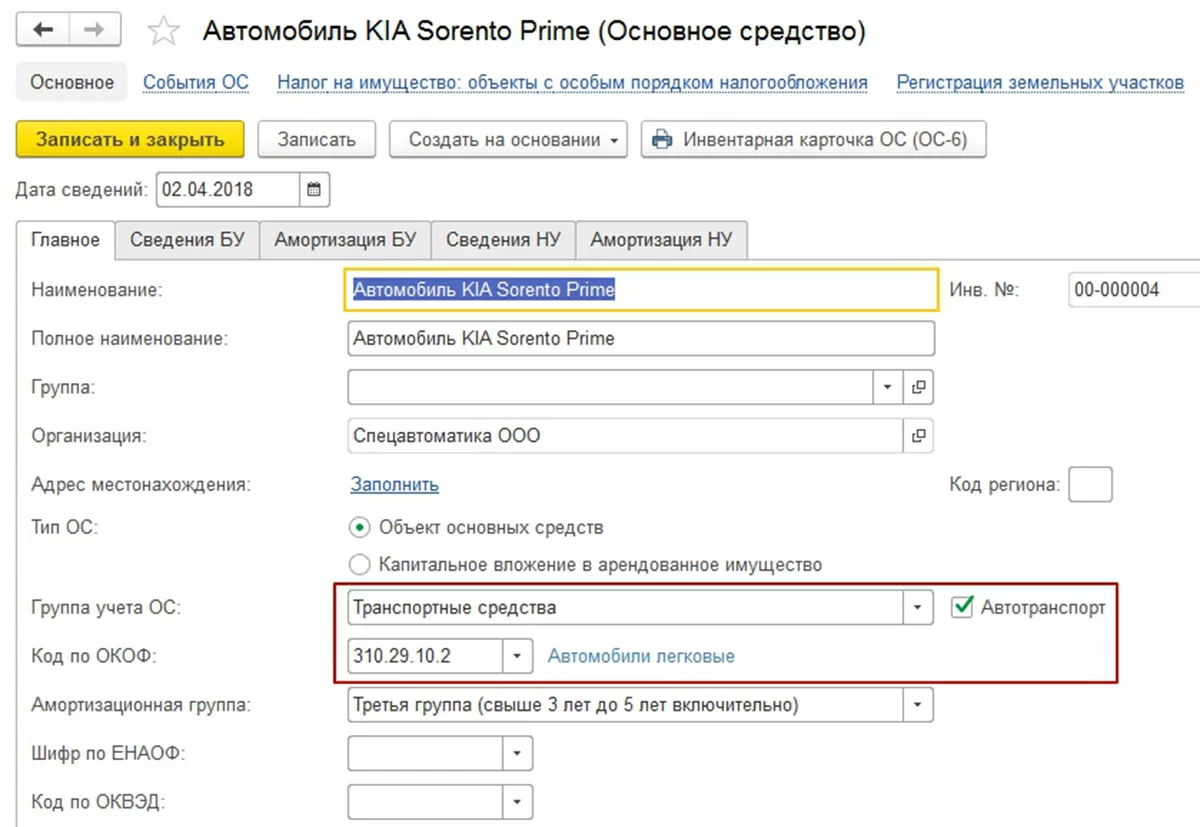The height and width of the screenshot is (827, 1200).
Task: Switch to the Сведения БУ tab
Action: click(187, 240)
